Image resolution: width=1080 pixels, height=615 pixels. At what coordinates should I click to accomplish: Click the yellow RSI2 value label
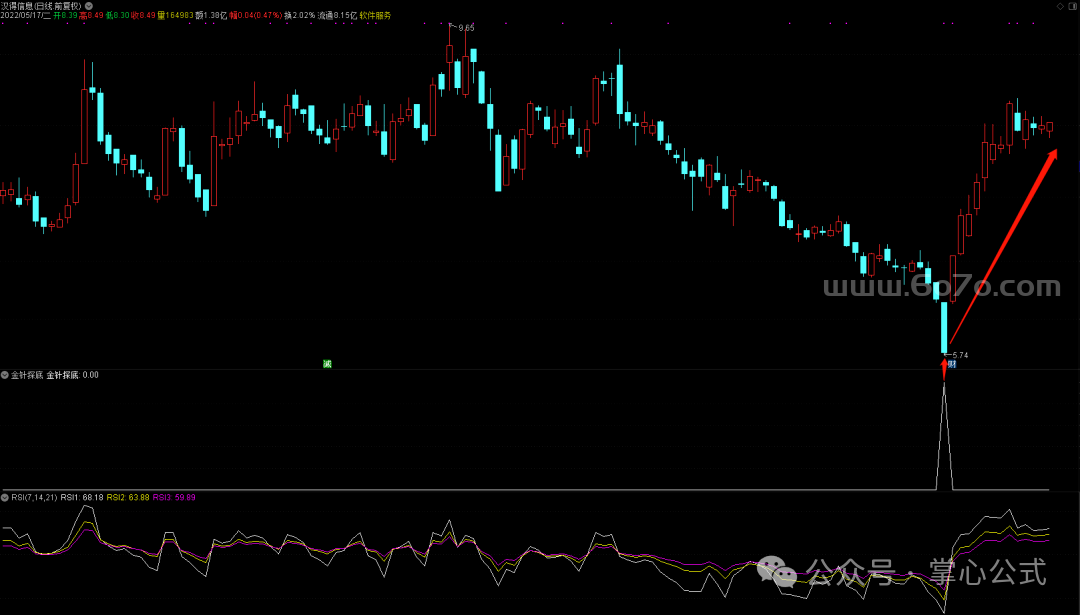[x=128, y=497]
